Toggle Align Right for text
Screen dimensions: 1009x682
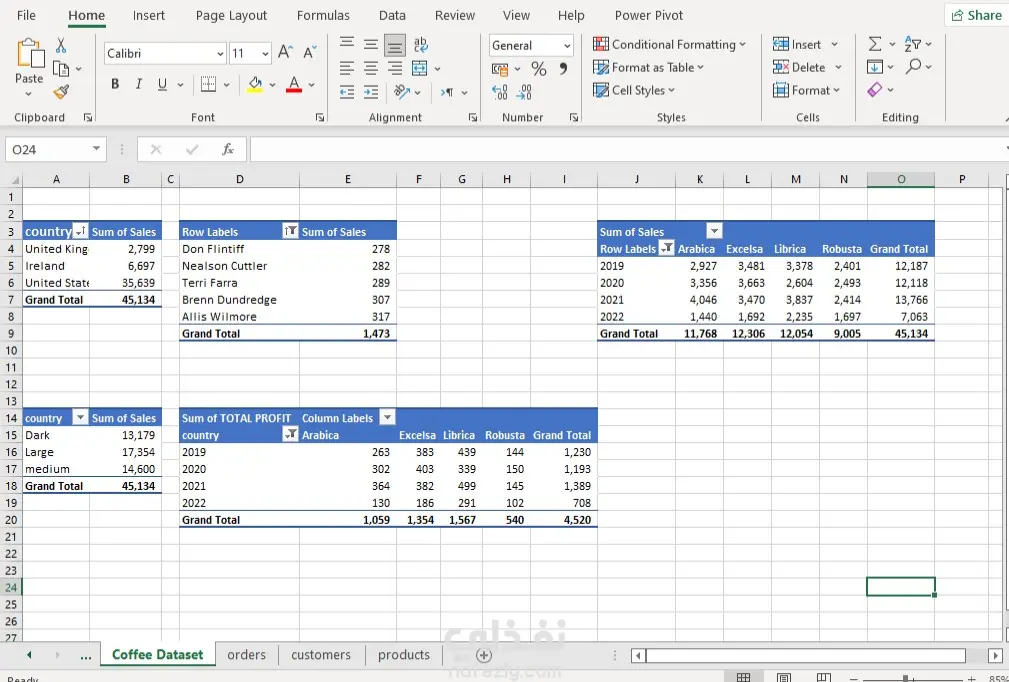[x=395, y=68]
